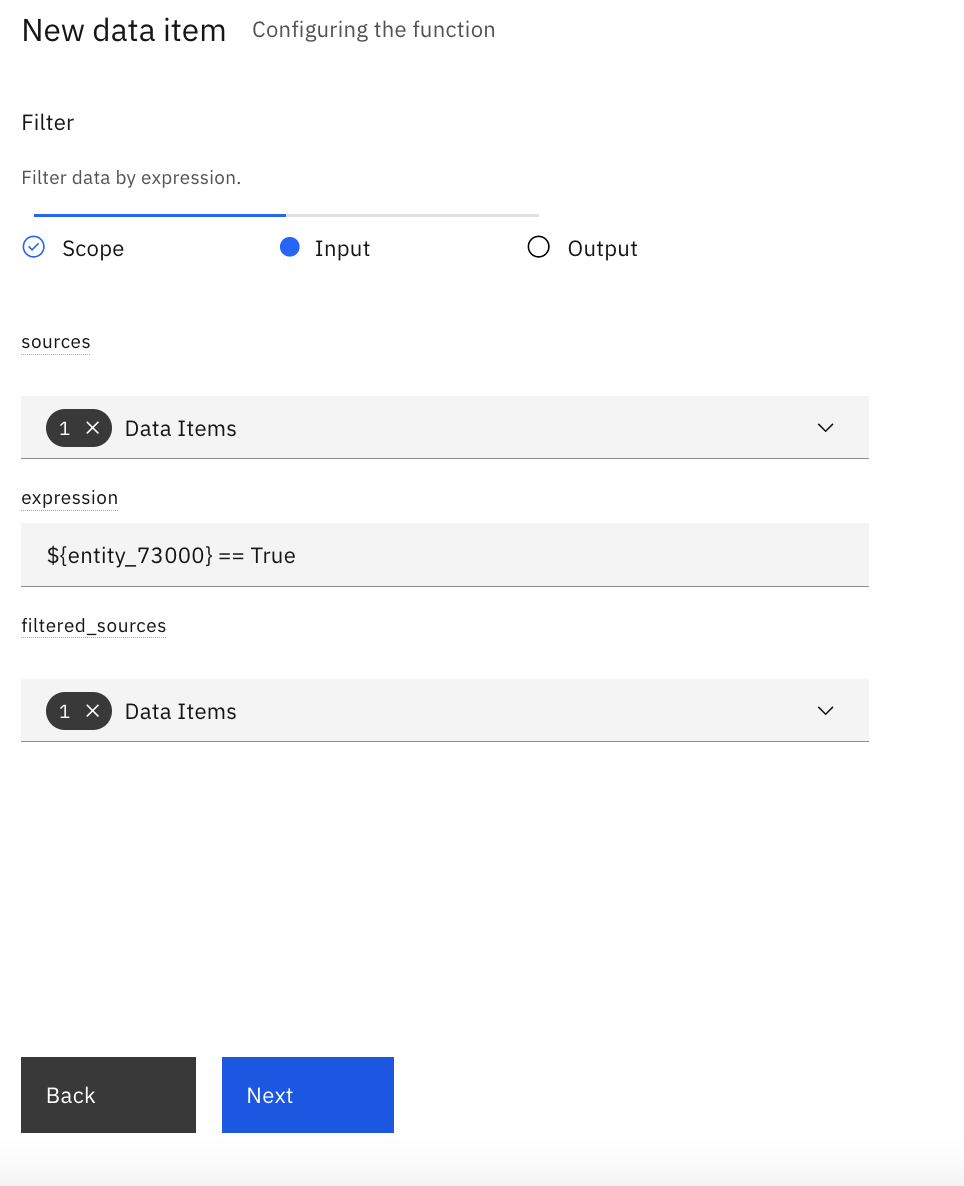The height and width of the screenshot is (1186, 964).
Task: Clear the selection in the sources dropdown
Action: tap(92, 428)
